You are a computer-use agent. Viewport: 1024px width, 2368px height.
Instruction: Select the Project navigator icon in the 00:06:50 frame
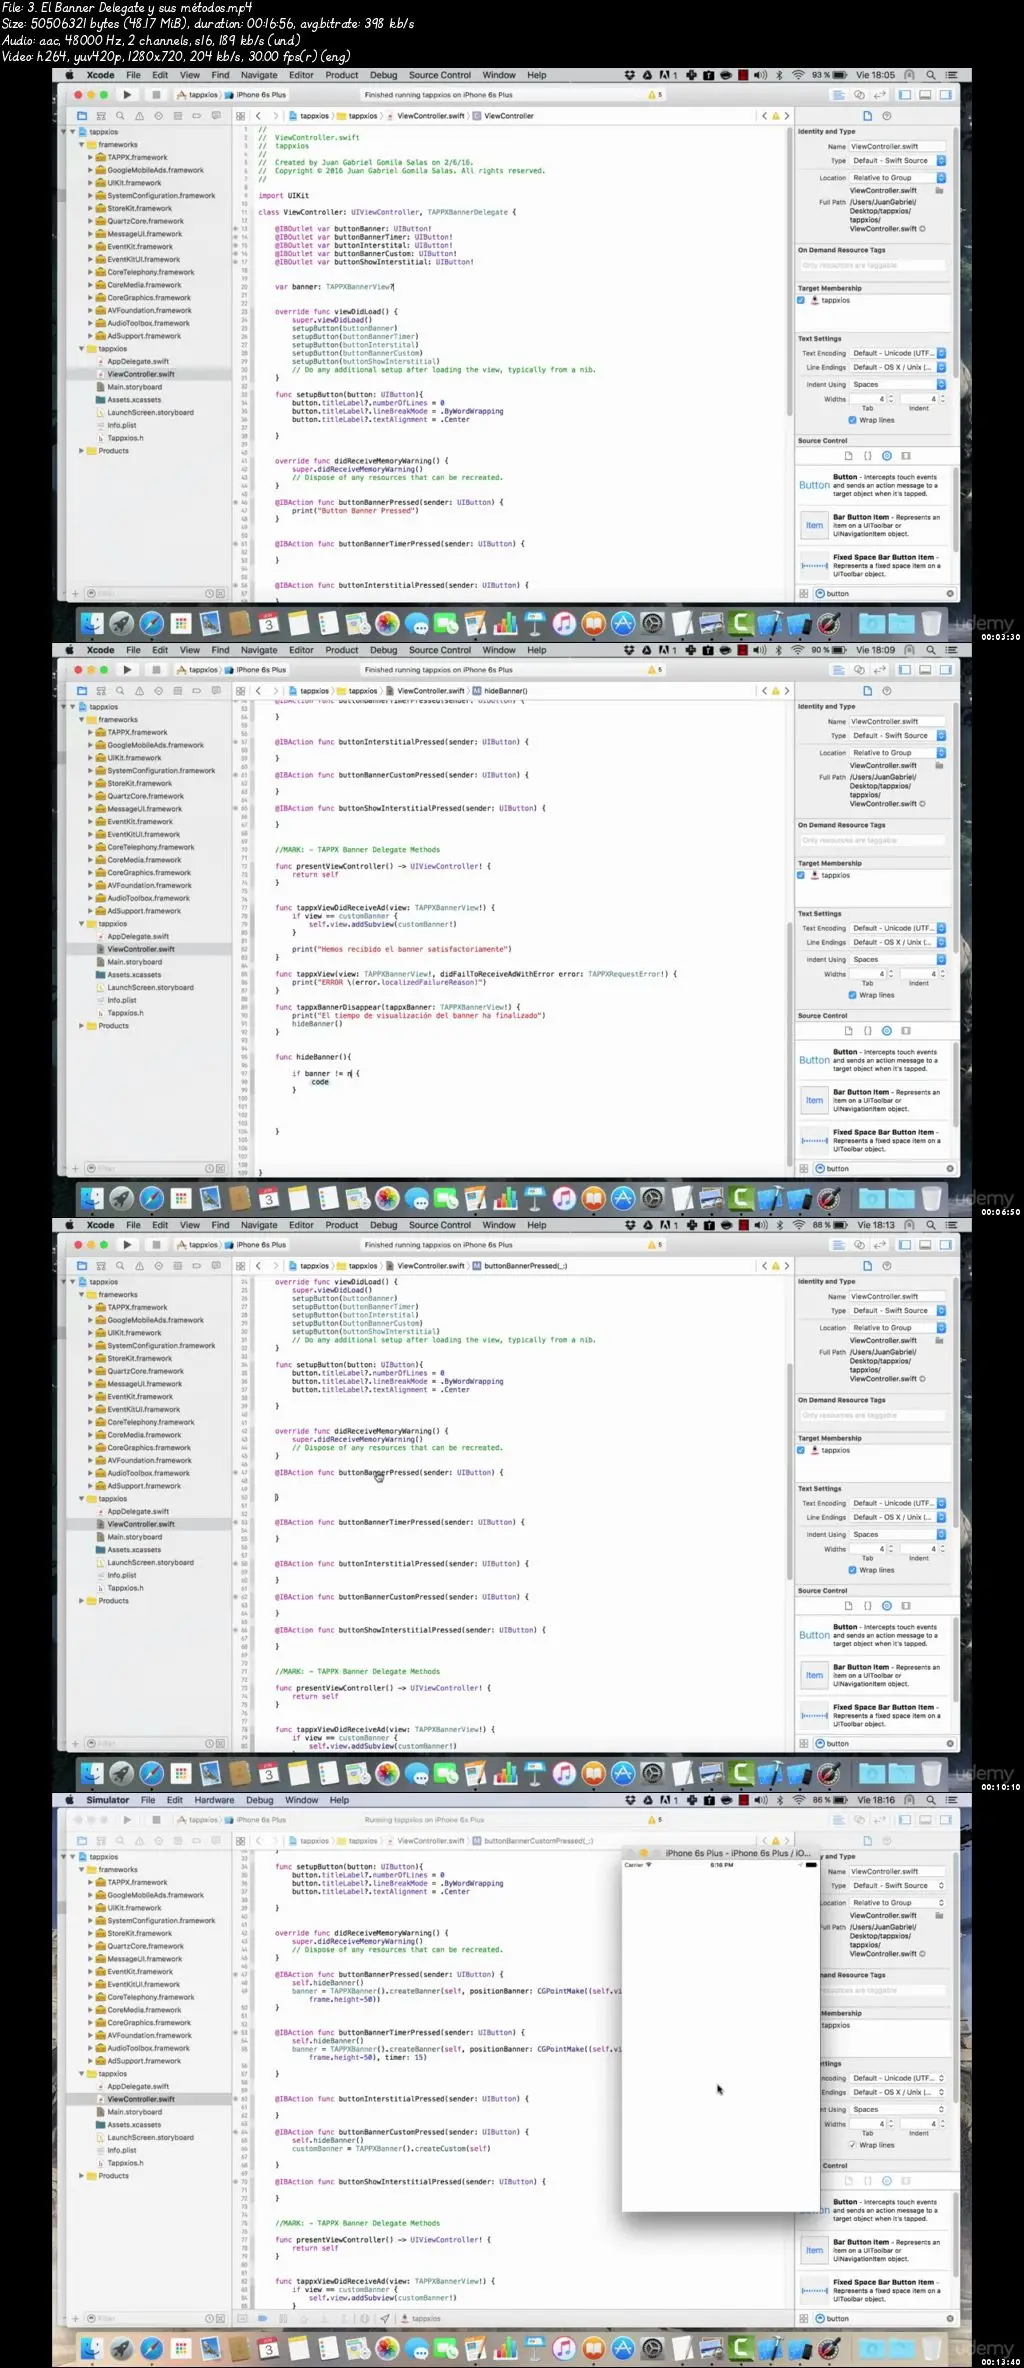pyautogui.click(x=82, y=691)
